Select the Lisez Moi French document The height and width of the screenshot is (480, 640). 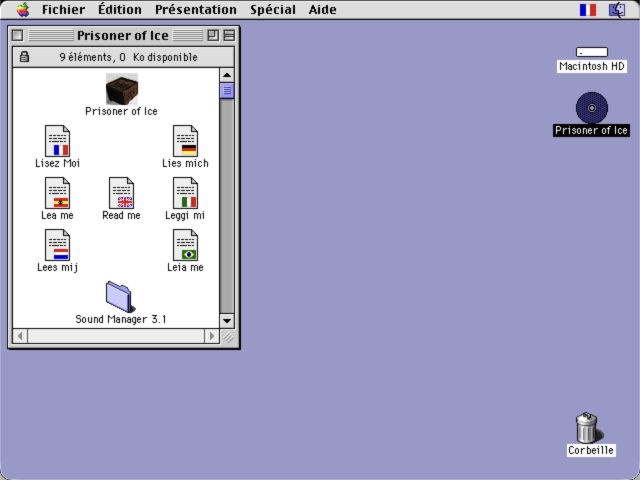[x=57, y=140]
